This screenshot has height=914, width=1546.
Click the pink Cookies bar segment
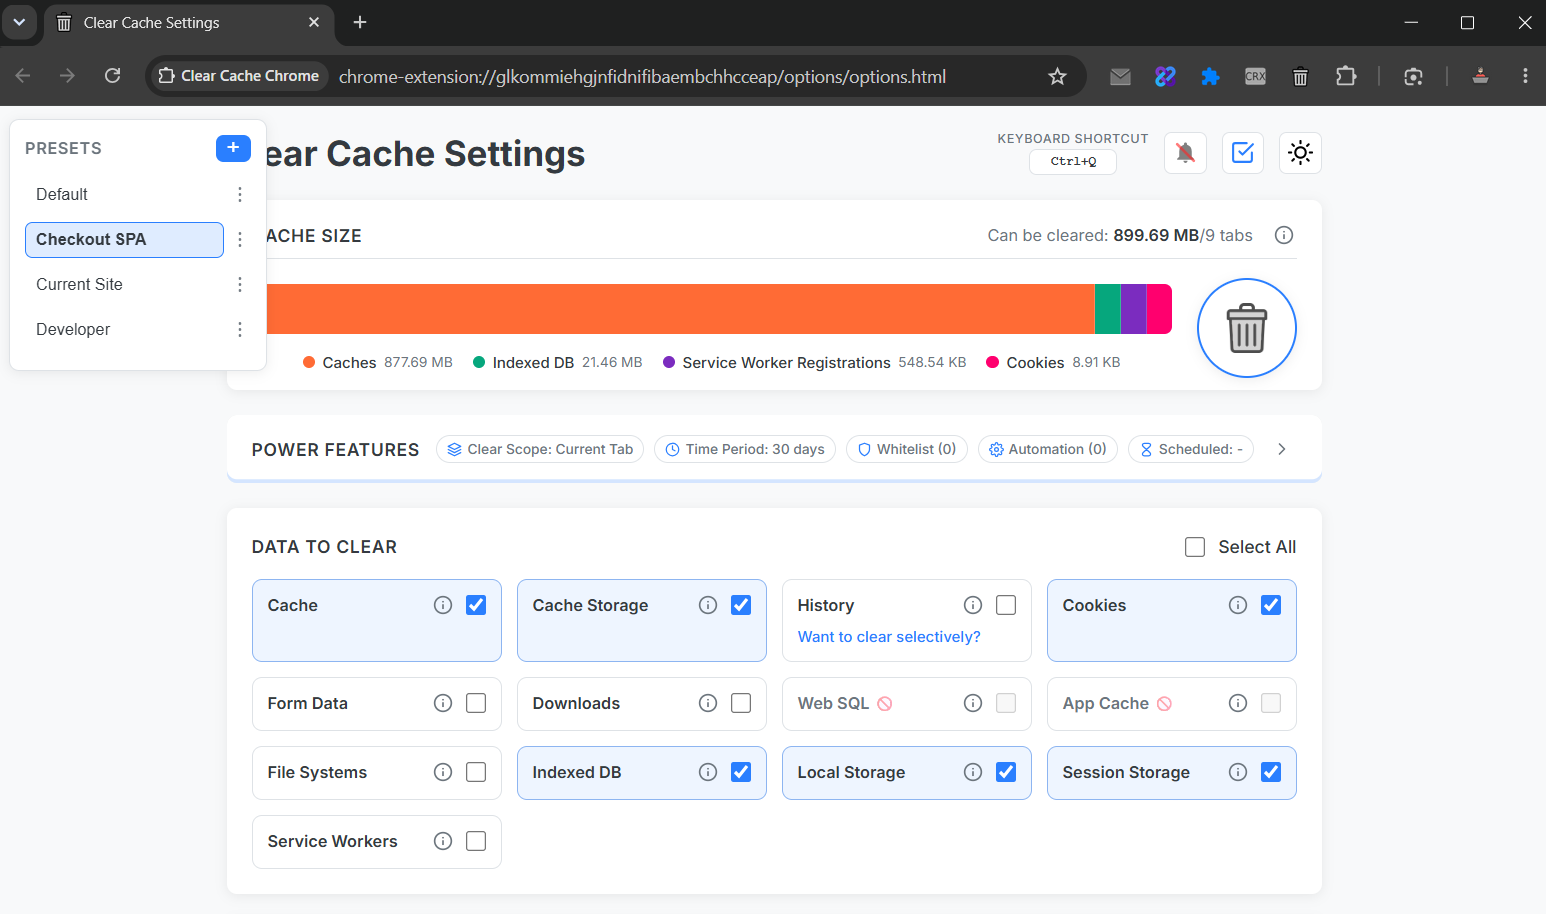click(x=1159, y=309)
